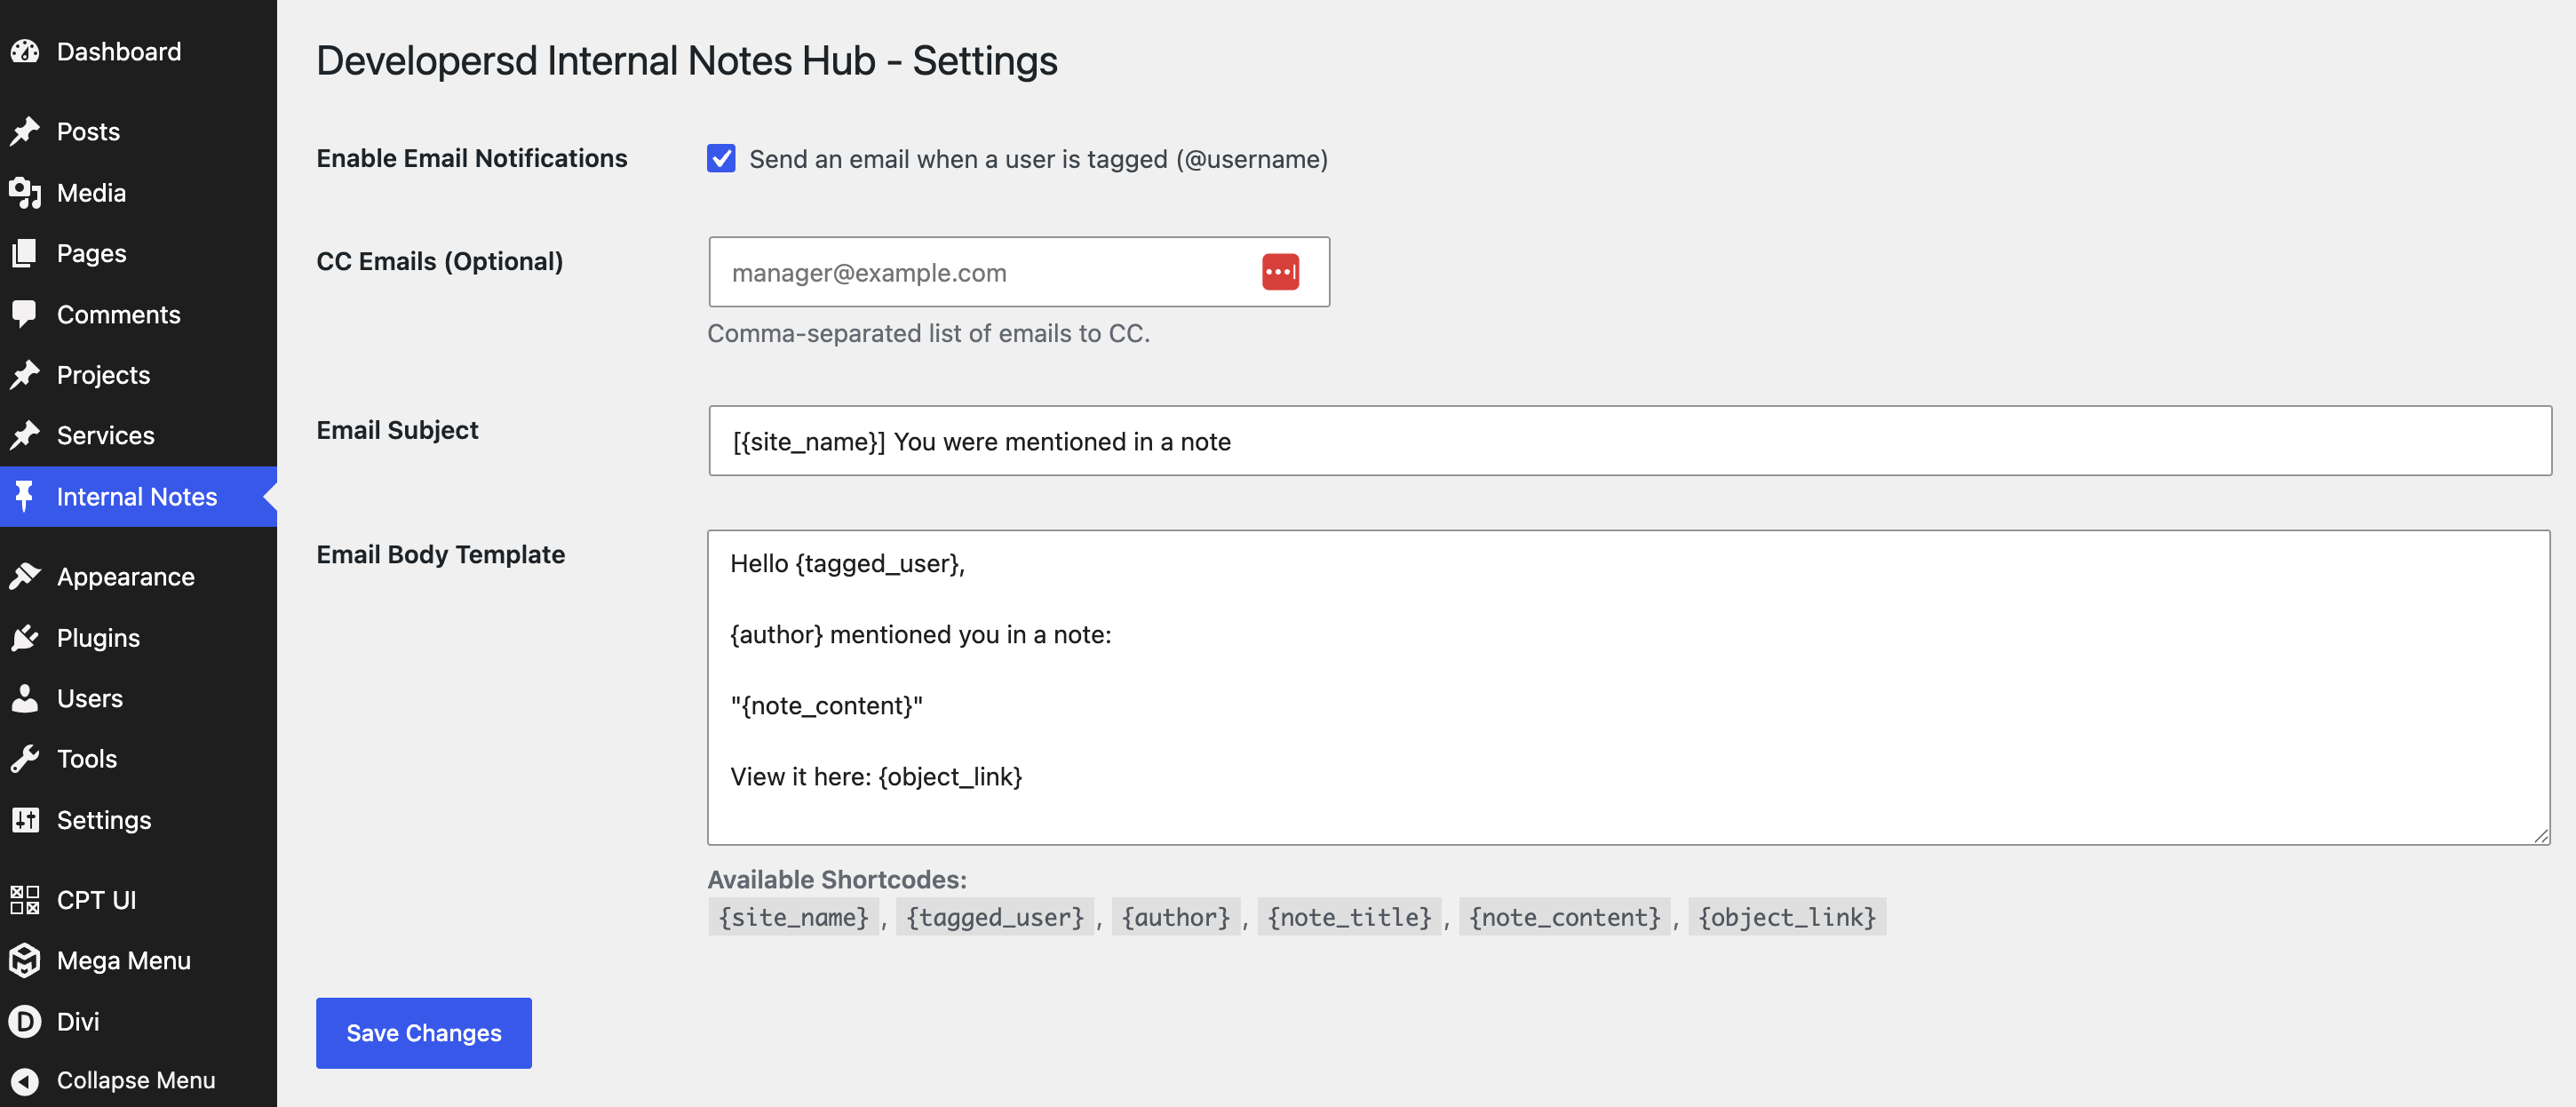Click into the Email Subject field
The image size is (2576, 1107).
tap(1630, 441)
